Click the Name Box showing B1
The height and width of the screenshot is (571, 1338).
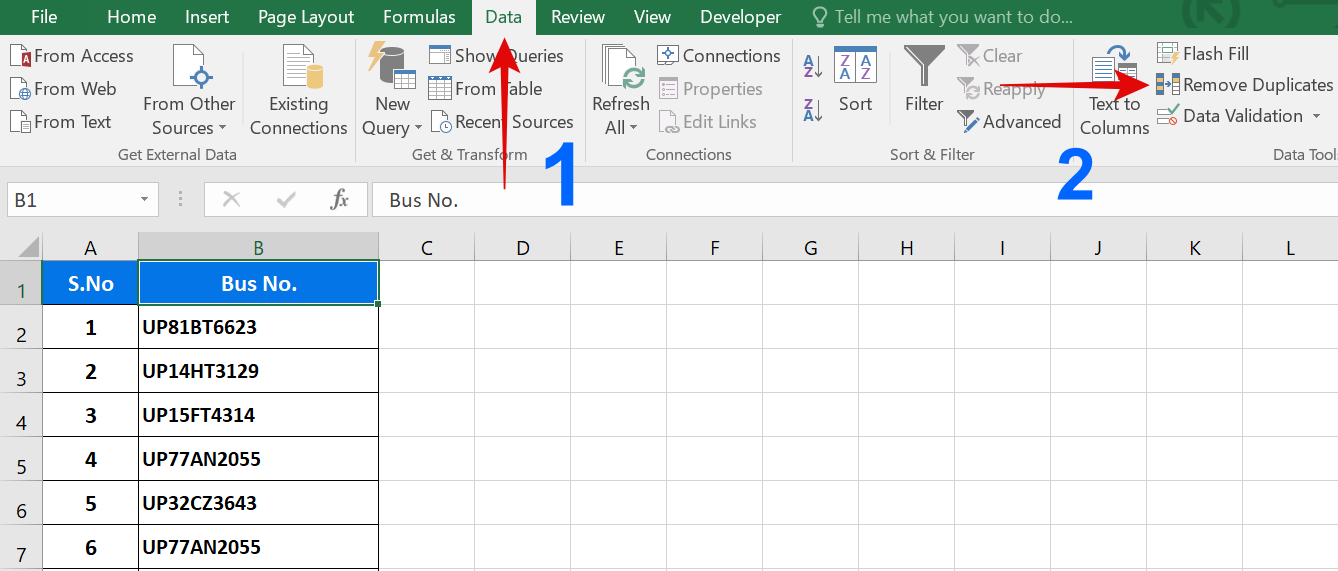[70, 200]
